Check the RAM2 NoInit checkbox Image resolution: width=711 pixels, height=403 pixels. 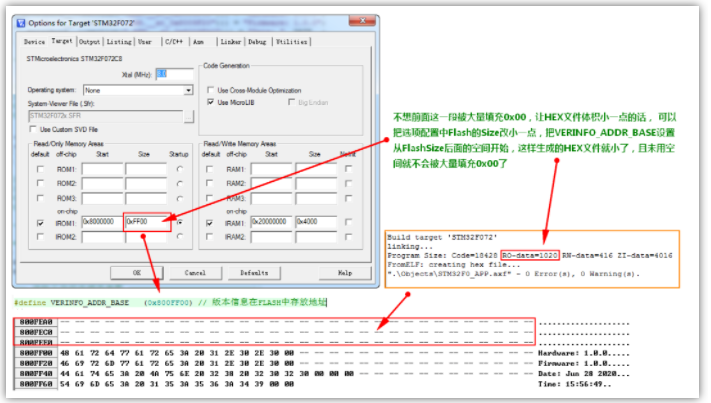(x=348, y=183)
